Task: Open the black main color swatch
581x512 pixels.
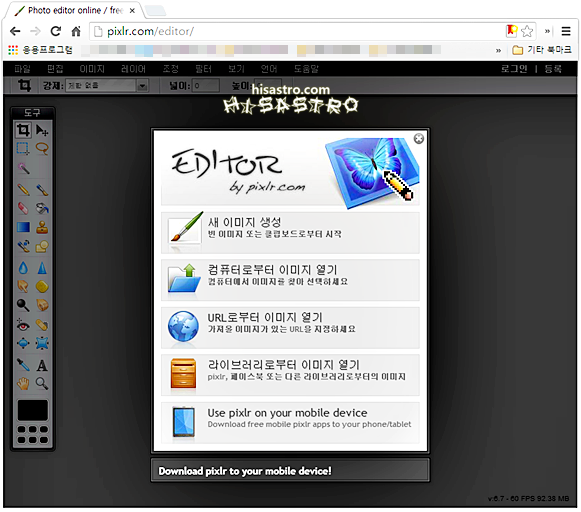Action: point(33,410)
